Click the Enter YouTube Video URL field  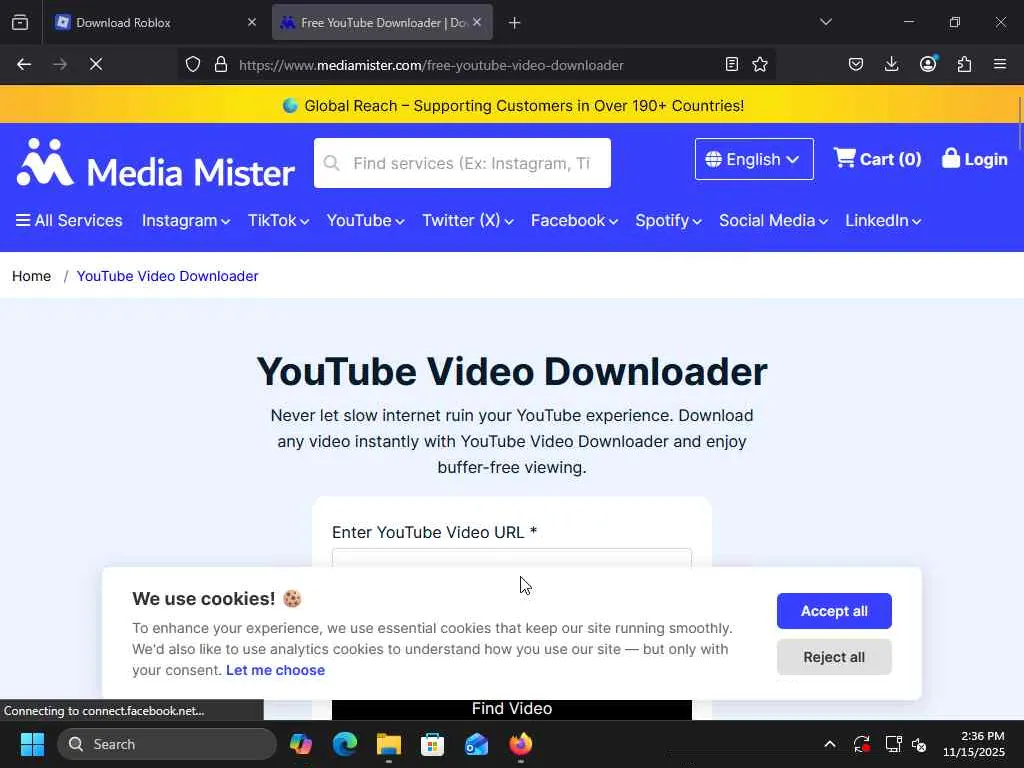[512, 558]
